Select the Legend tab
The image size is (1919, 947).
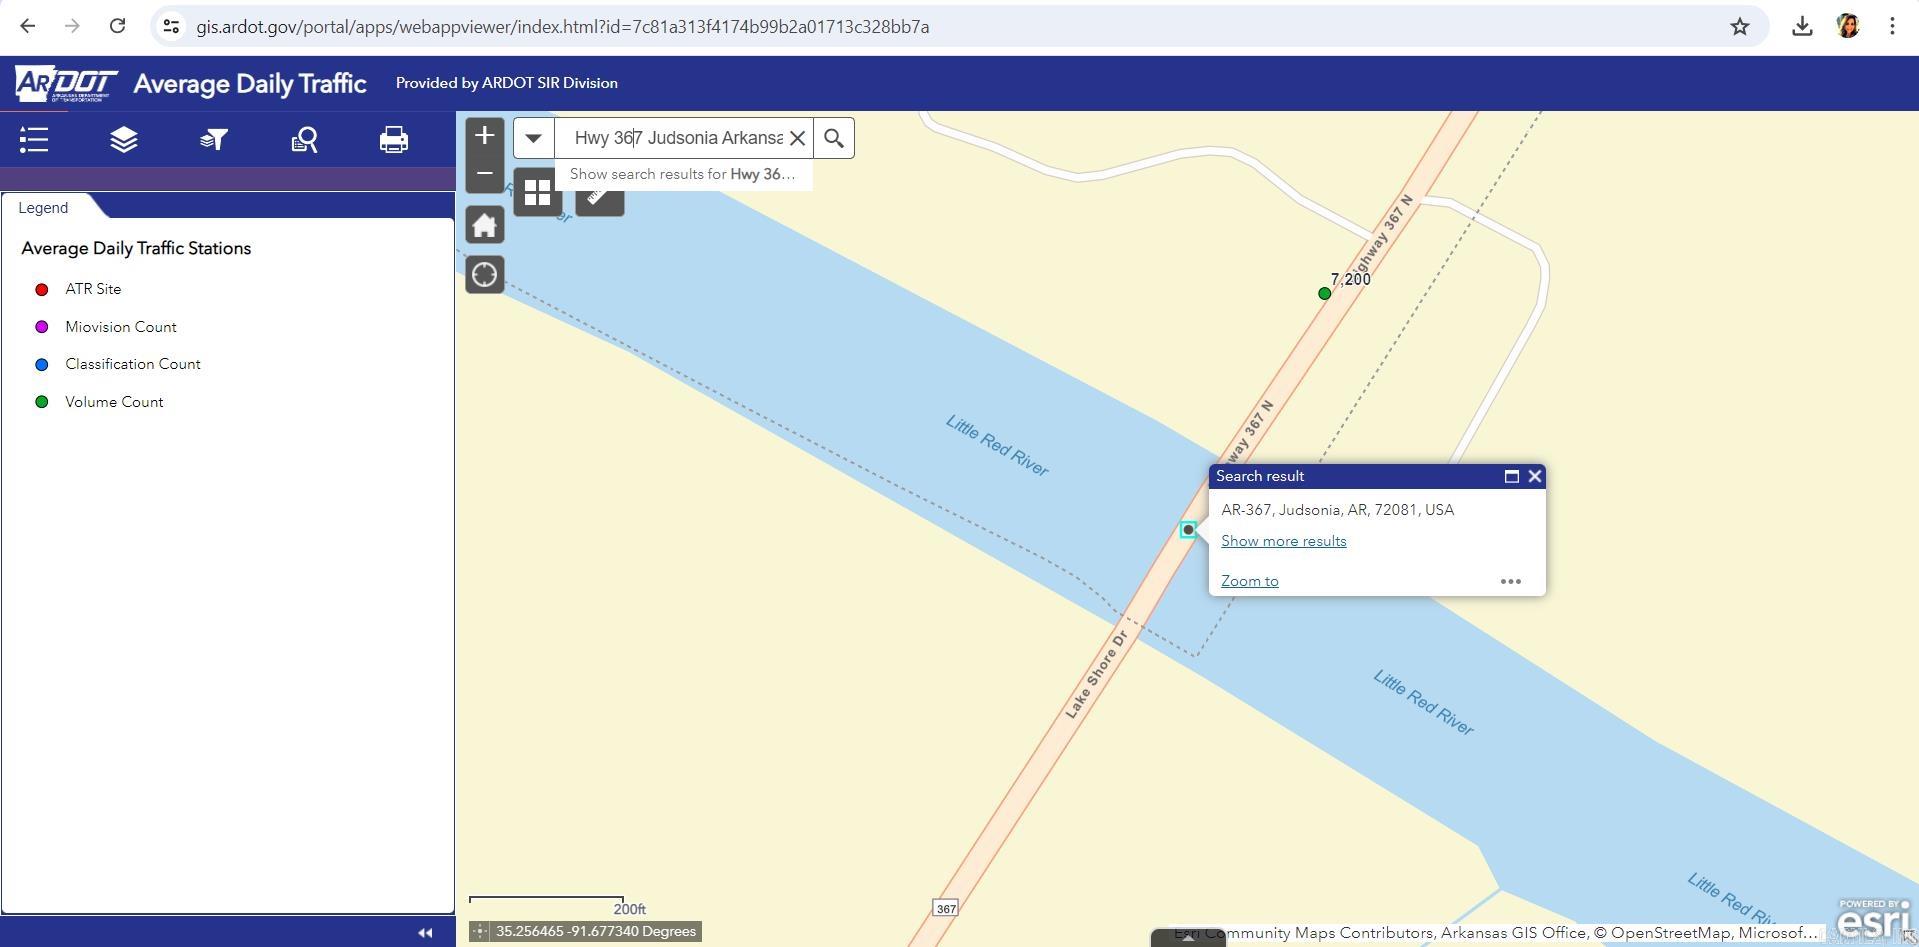coord(43,208)
